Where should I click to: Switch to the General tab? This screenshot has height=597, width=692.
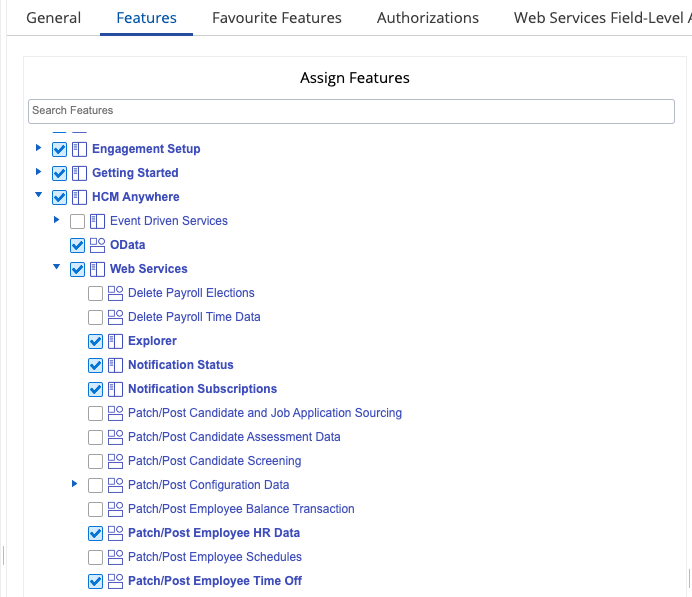(53, 18)
